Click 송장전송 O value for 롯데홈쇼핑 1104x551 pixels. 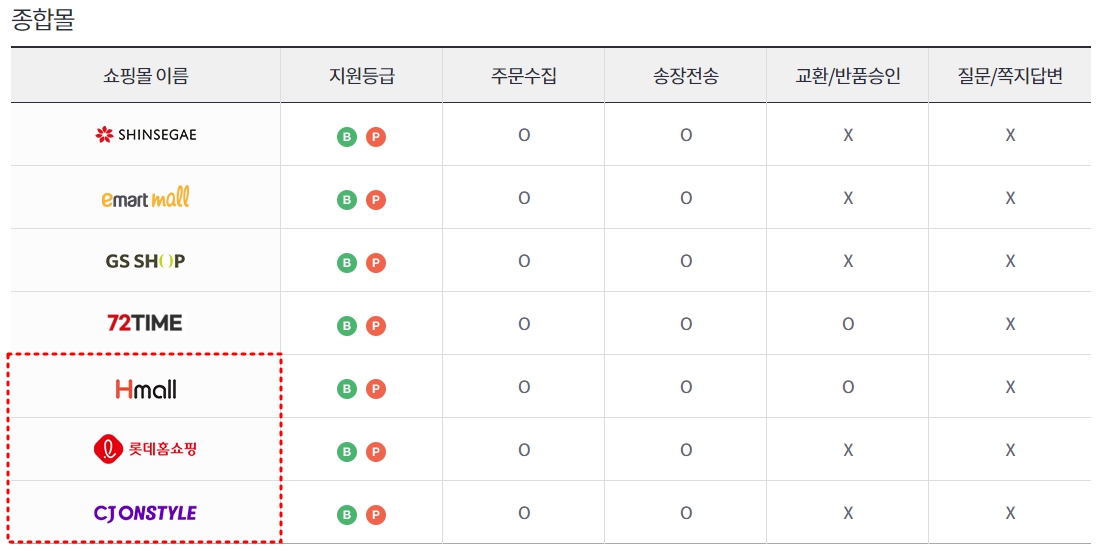pos(686,450)
